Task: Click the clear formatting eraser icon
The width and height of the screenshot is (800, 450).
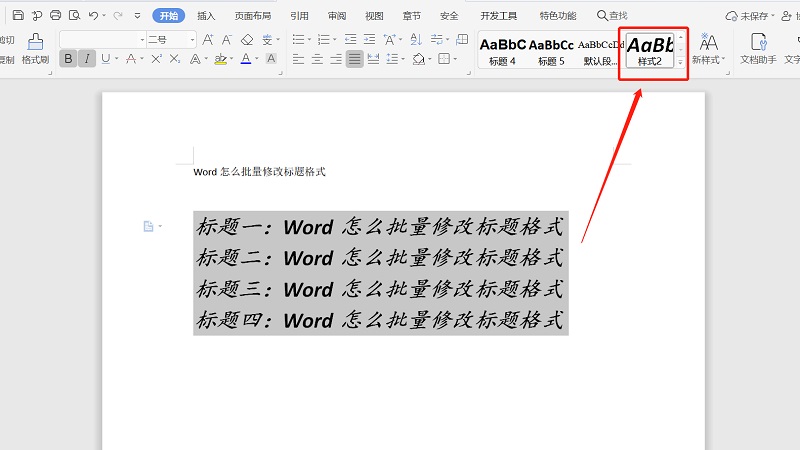Action: (247, 39)
